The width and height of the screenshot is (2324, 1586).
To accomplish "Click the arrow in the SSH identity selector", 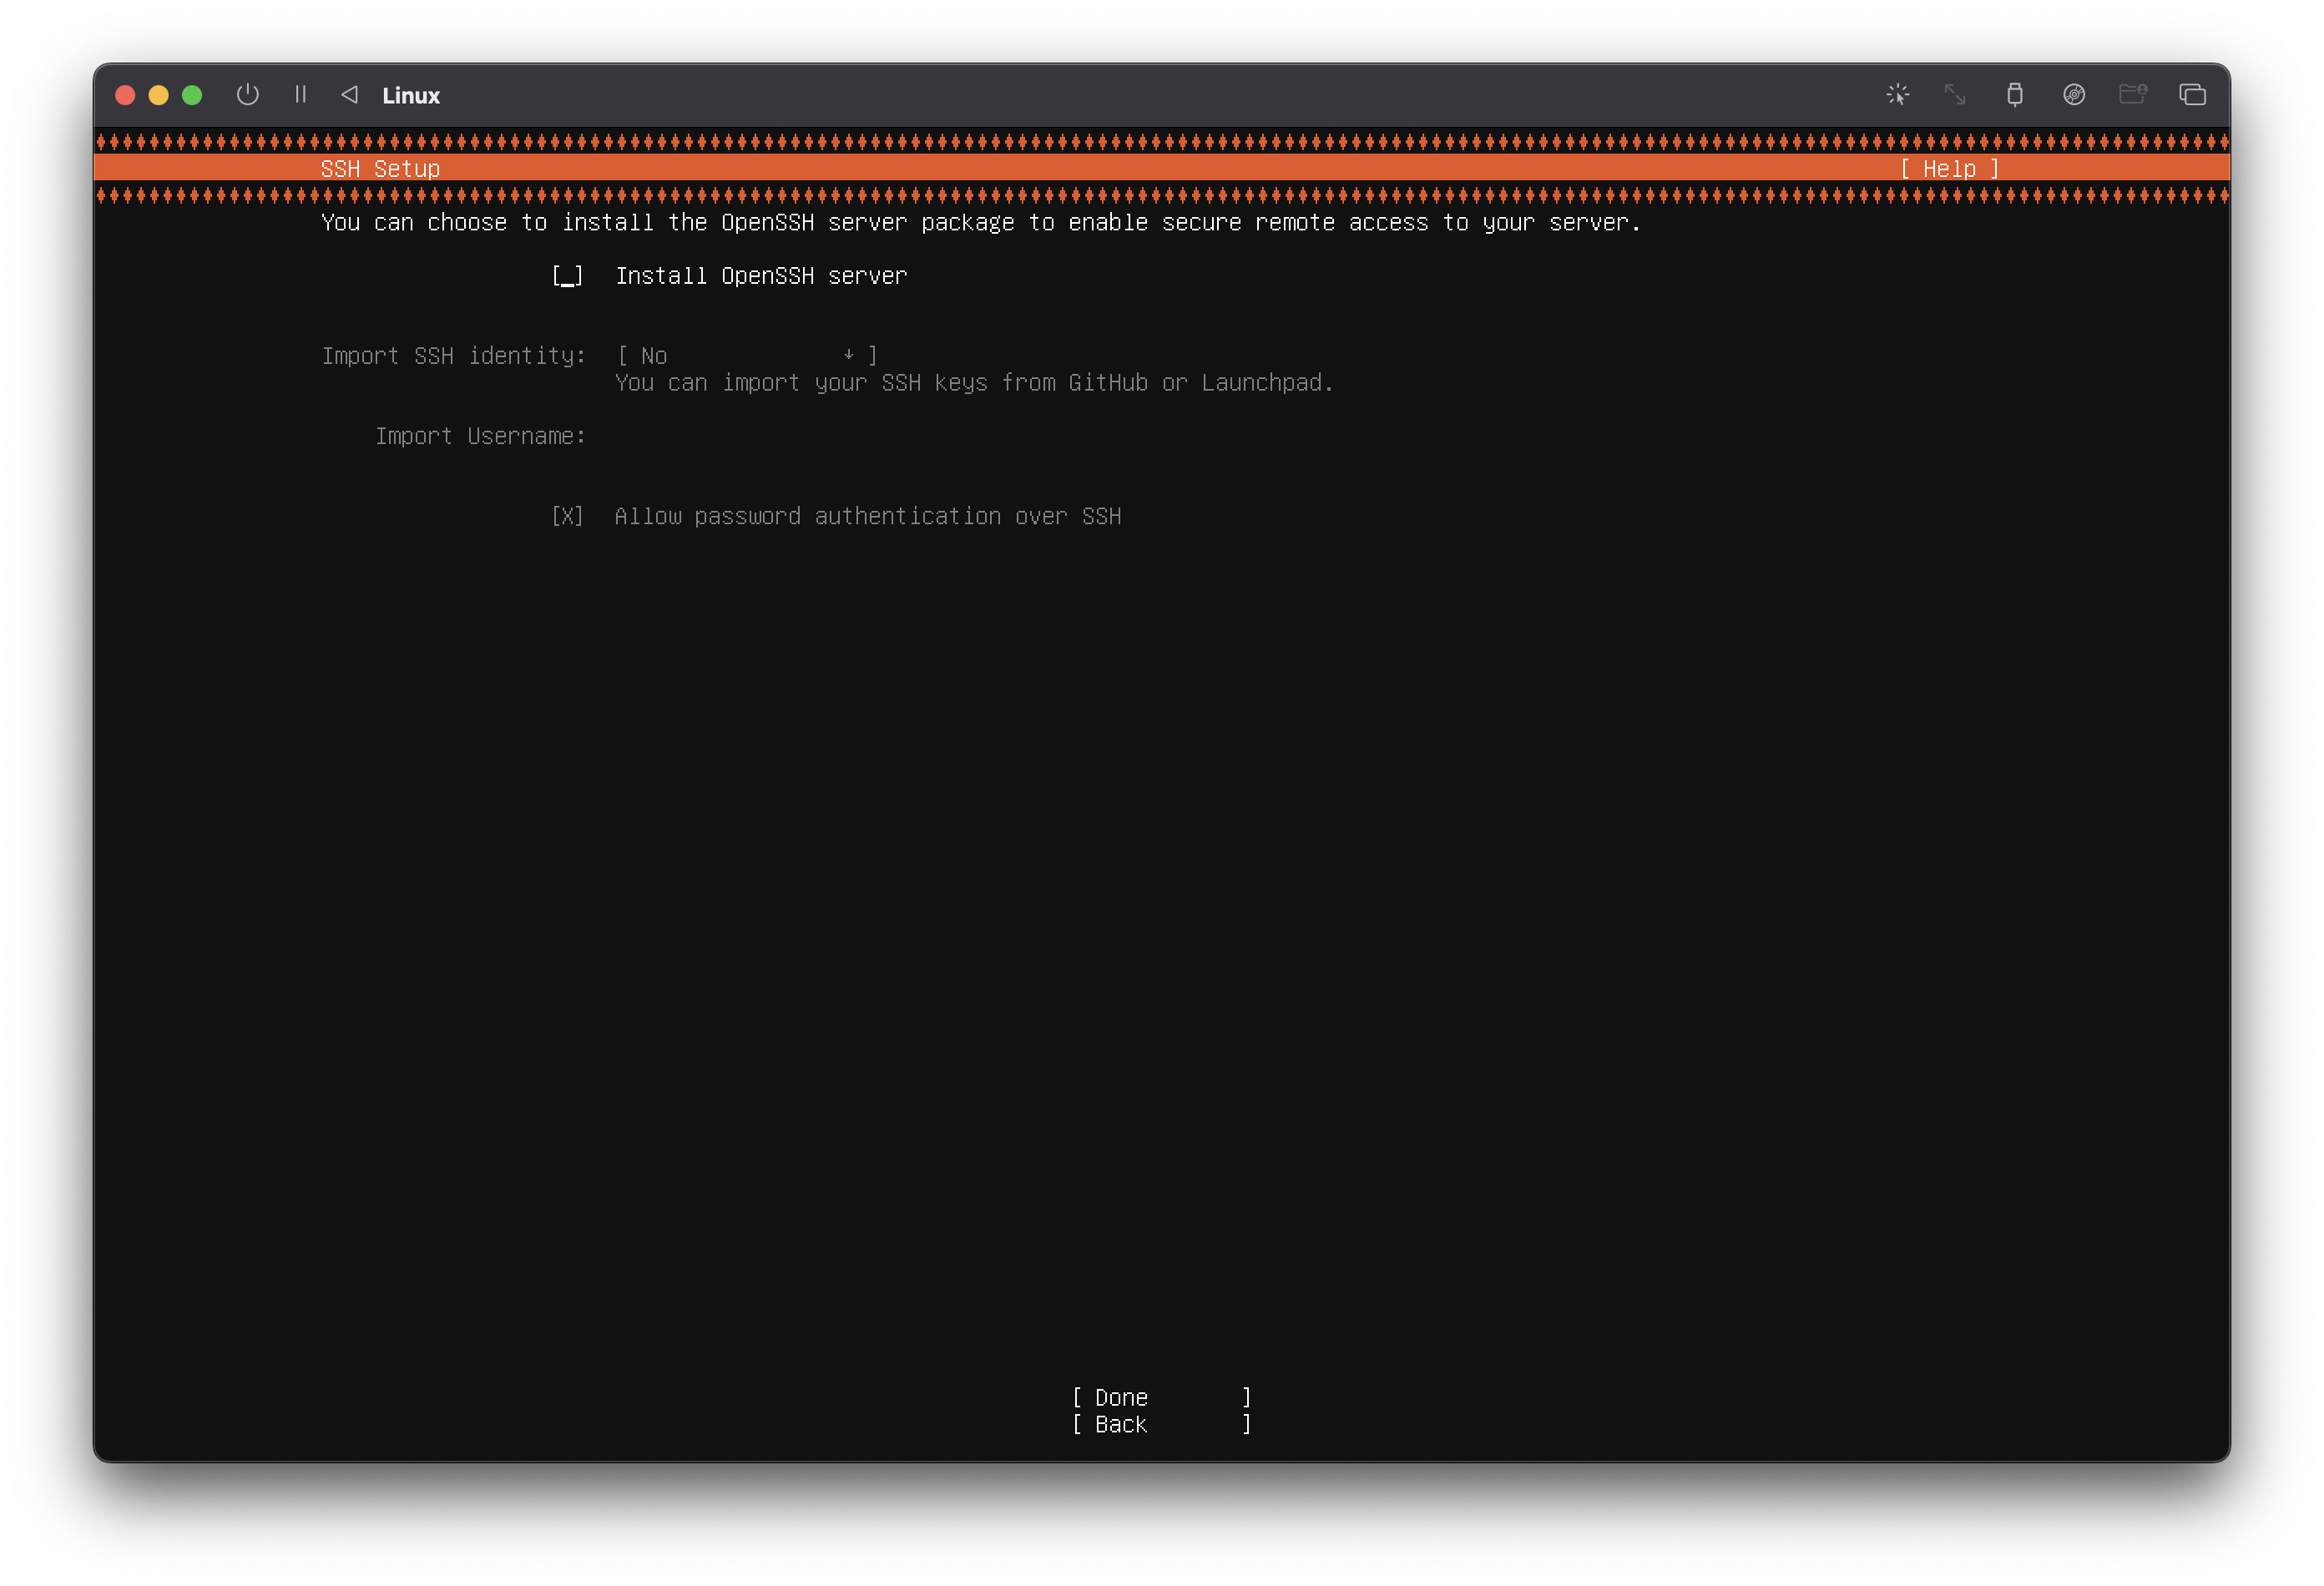I will pyautogui.click(x=848, y=355).
